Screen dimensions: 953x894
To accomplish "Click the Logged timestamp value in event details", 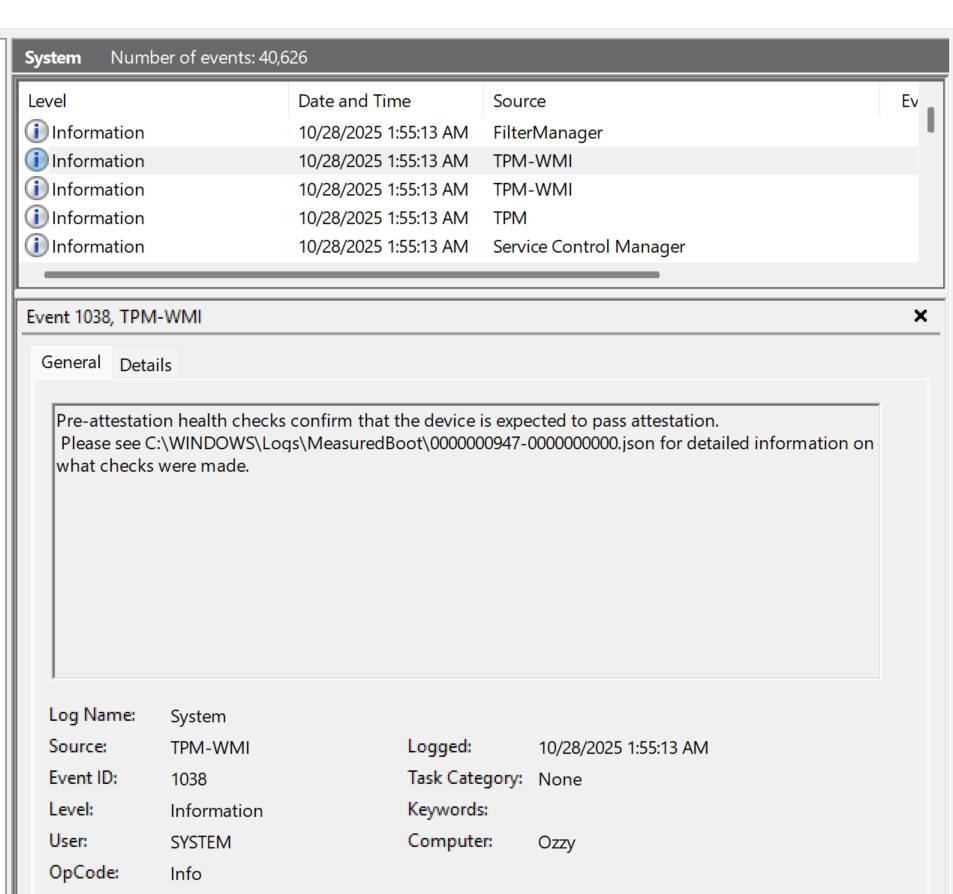I will click(x=623, y=747).
